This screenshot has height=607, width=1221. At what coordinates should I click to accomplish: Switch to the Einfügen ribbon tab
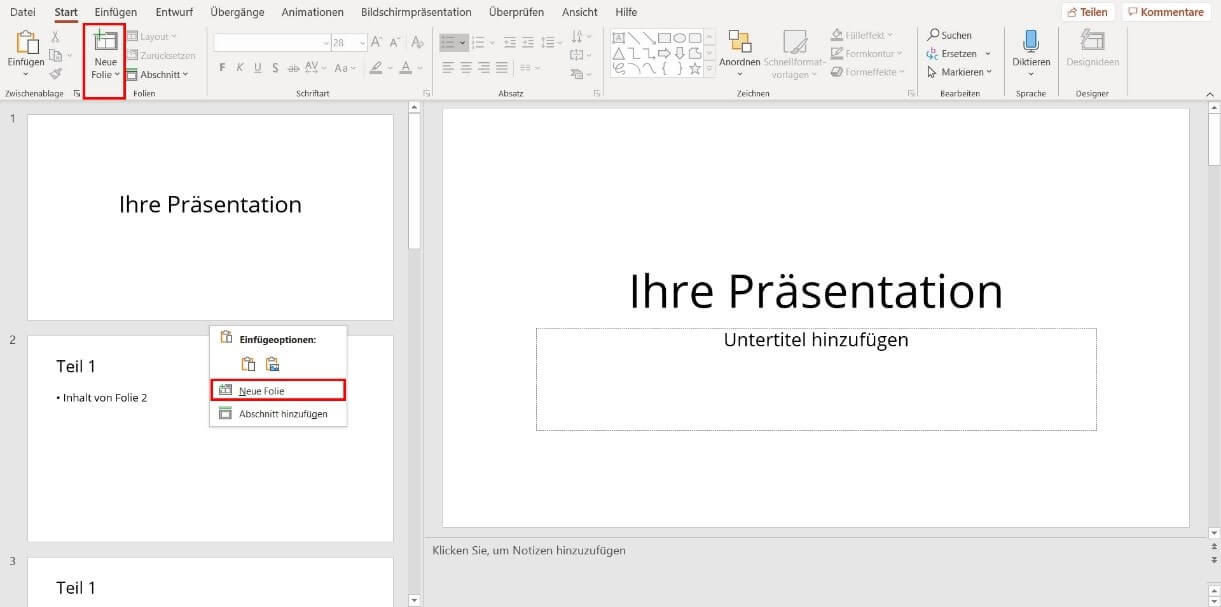click(x=116, y=12)
